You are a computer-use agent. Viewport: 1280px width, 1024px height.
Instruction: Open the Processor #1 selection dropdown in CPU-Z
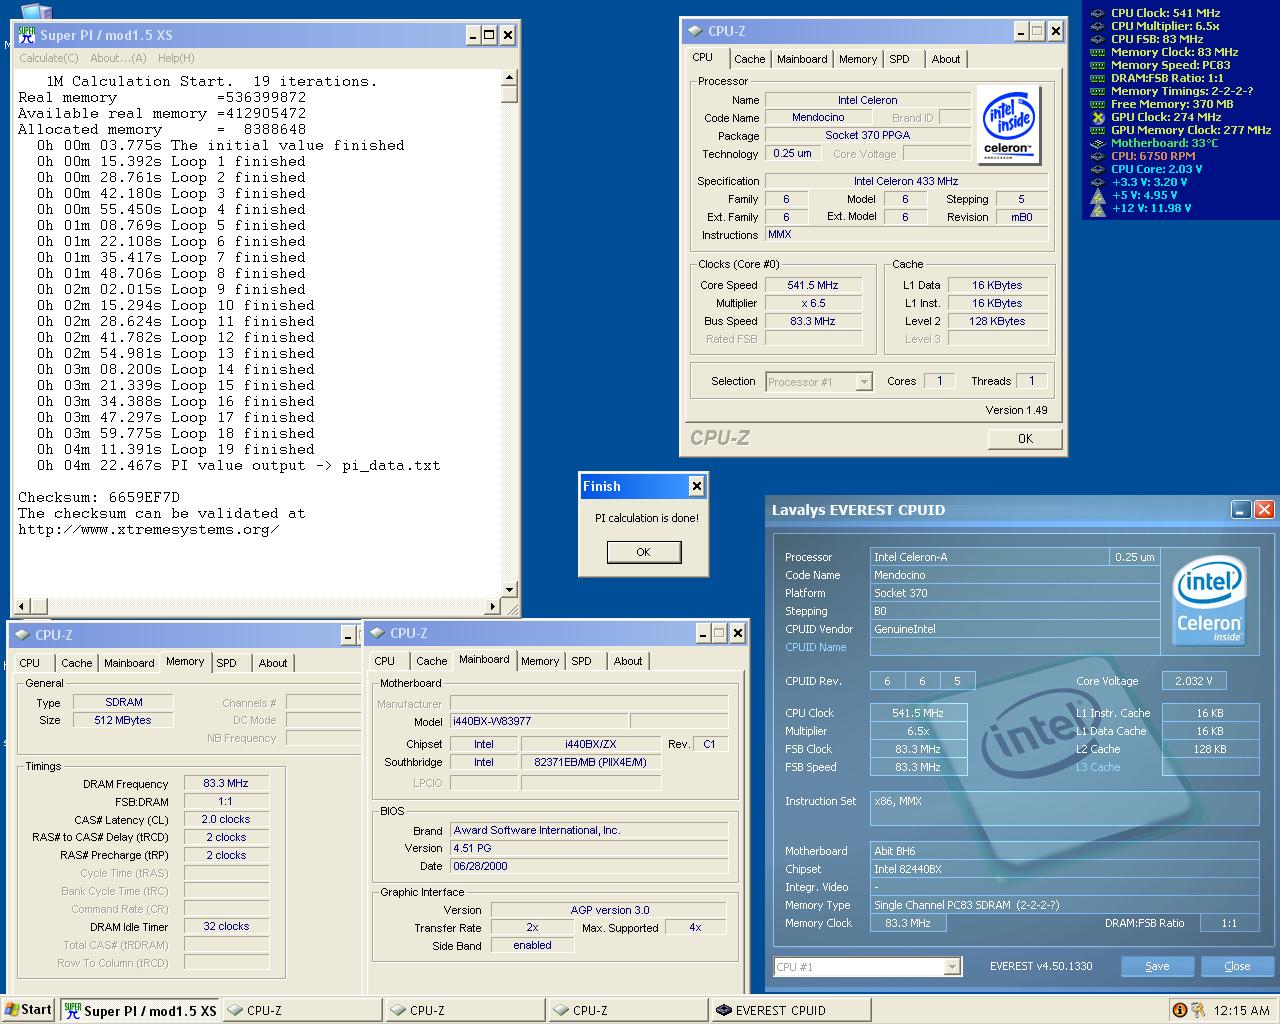point(864,382)
